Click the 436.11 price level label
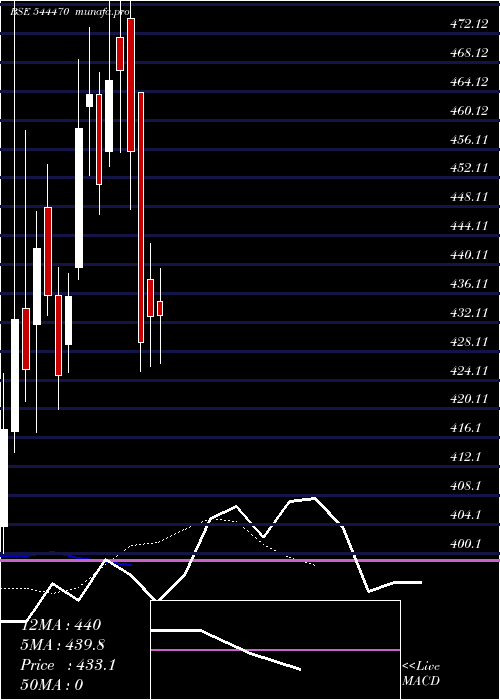Image resolution: width=500 pixels, height=700 pixels. (469, 284)
